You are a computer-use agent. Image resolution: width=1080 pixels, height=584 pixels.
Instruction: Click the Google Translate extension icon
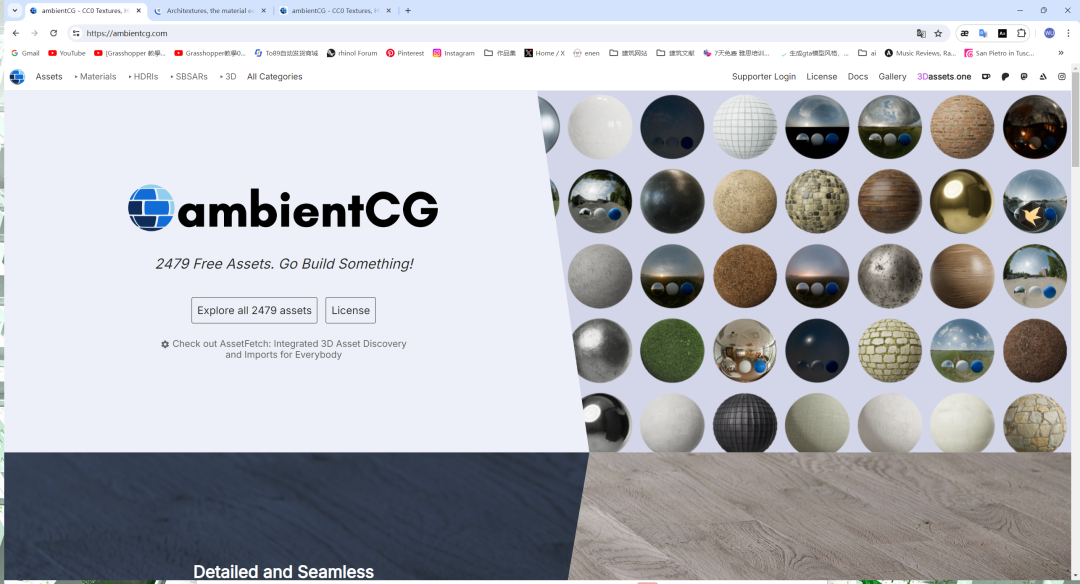pos(983,33)
